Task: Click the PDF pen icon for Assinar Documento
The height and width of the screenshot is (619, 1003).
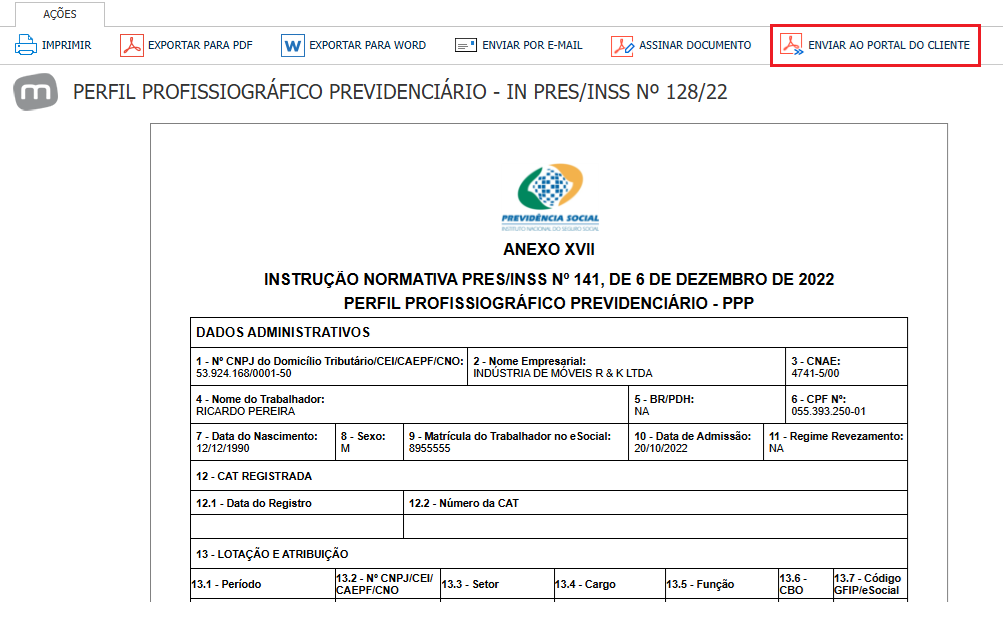Action: (x=622, y=45)
